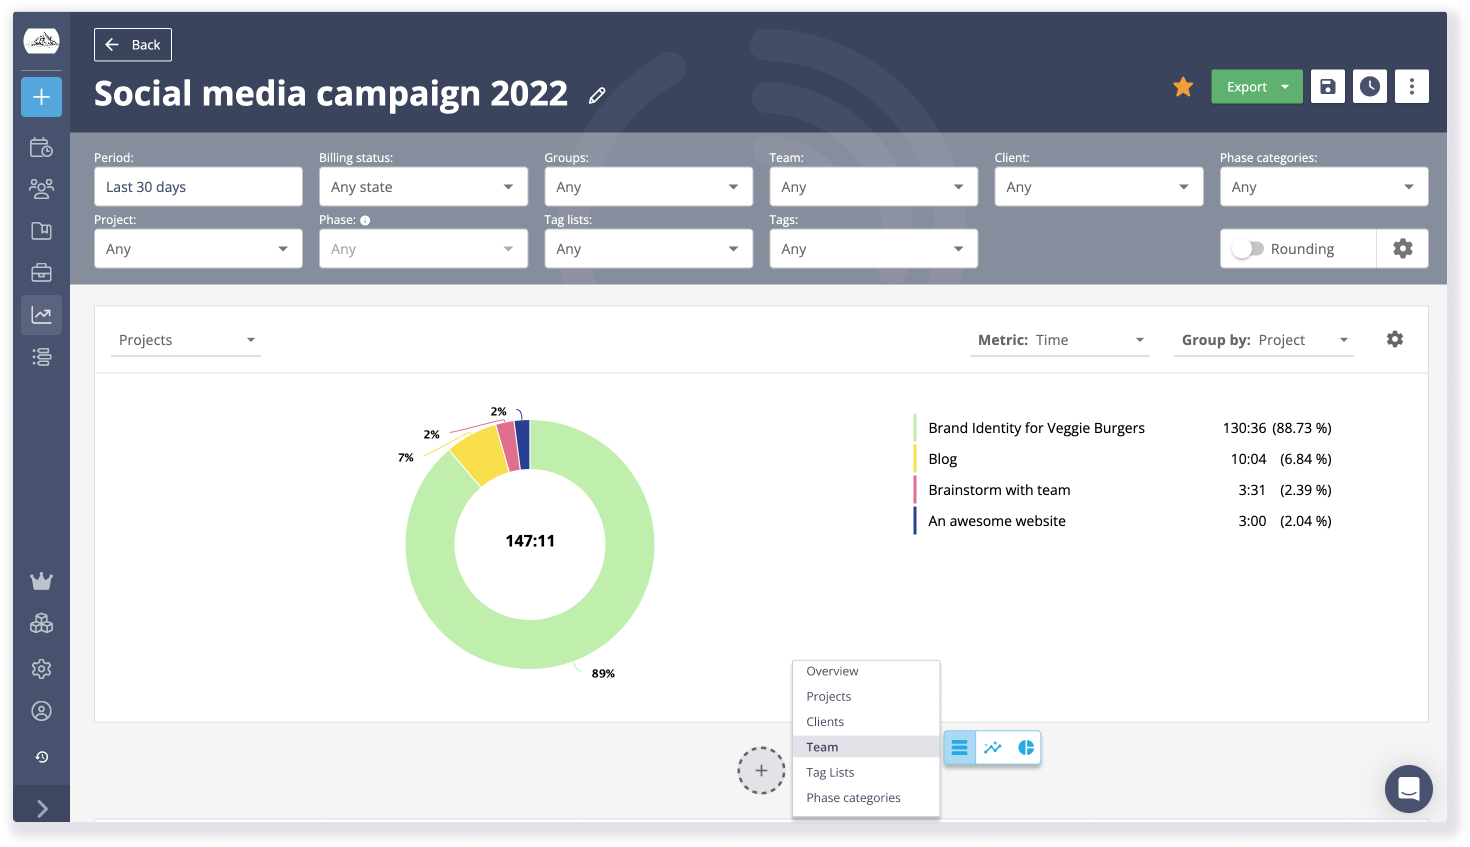Click the save report icon near Export

tap(1327, 86)
